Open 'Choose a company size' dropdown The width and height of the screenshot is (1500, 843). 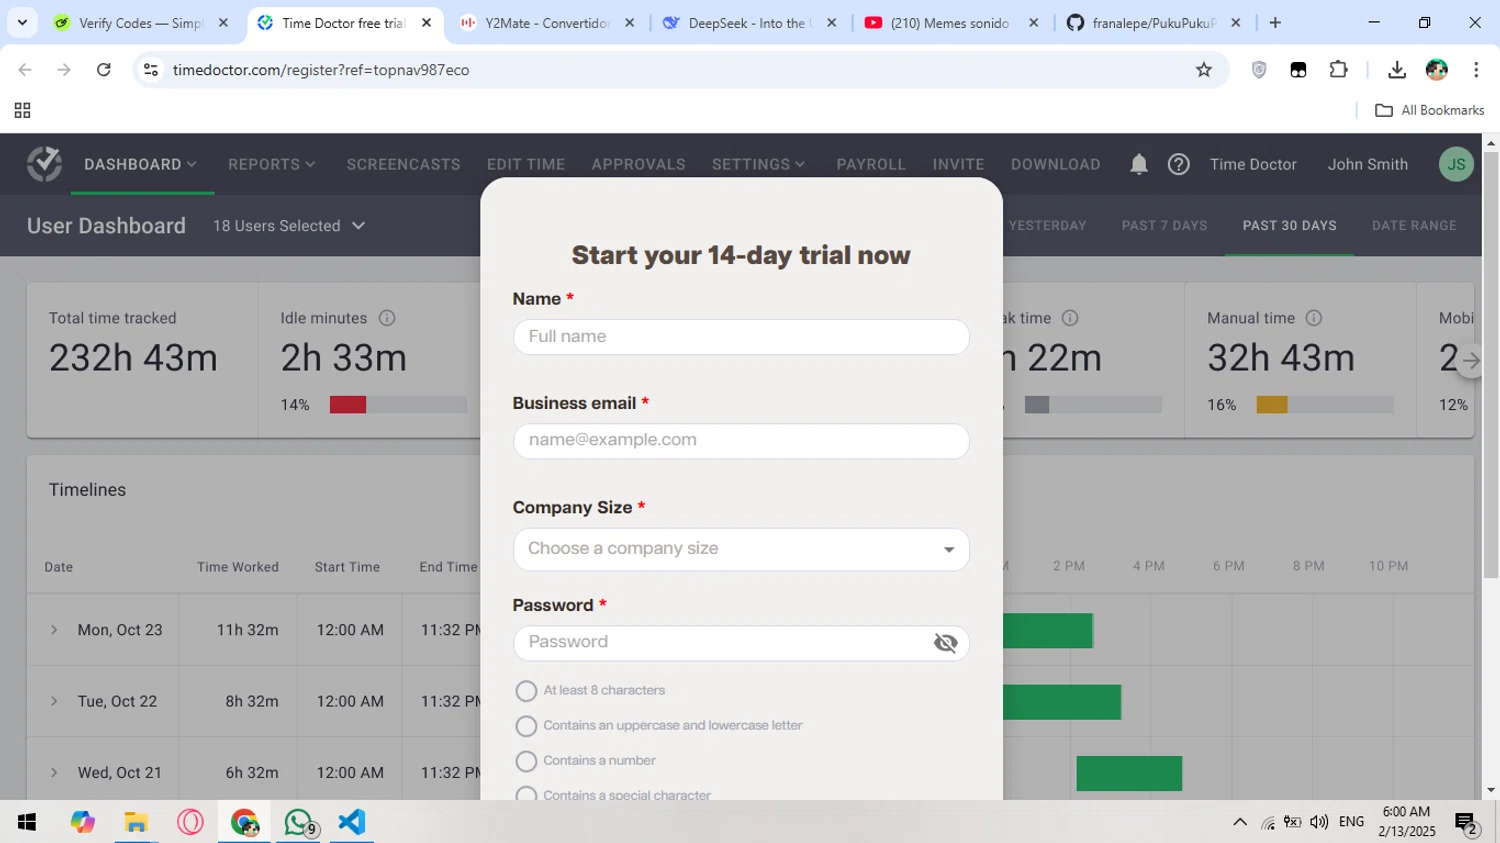pyautogui.click(x=741, y=549)
